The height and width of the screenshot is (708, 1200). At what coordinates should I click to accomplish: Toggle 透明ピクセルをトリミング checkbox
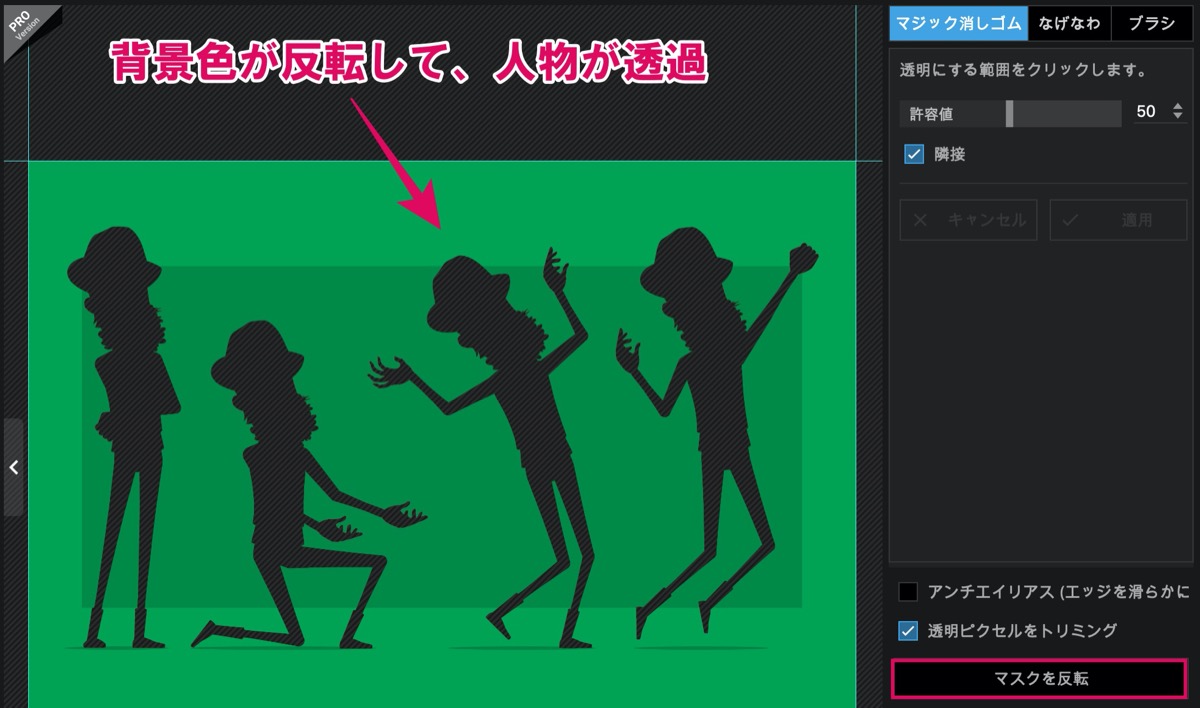908,631
